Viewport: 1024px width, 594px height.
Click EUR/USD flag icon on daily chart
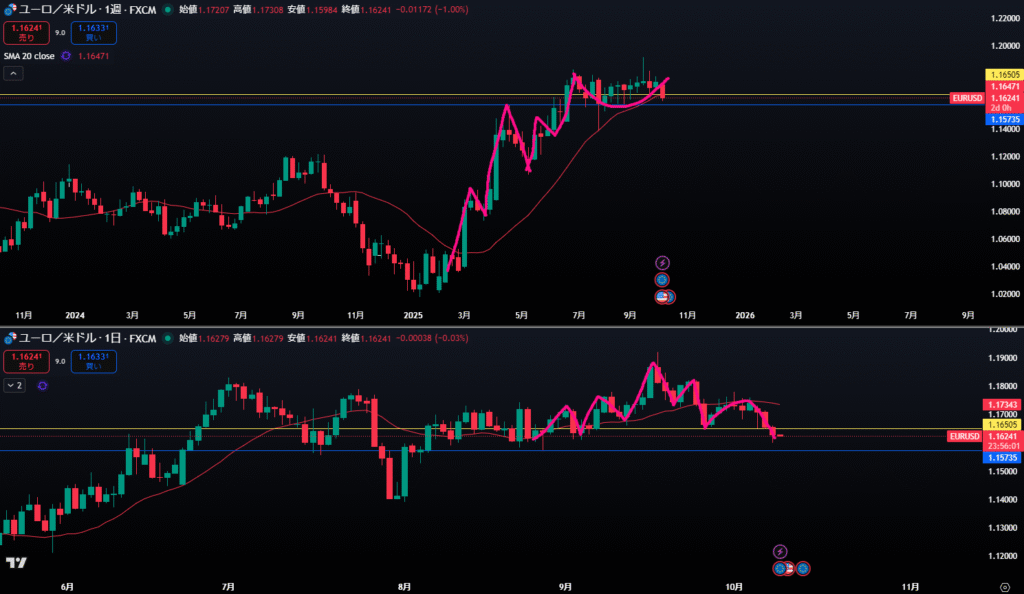pos(9,339)
